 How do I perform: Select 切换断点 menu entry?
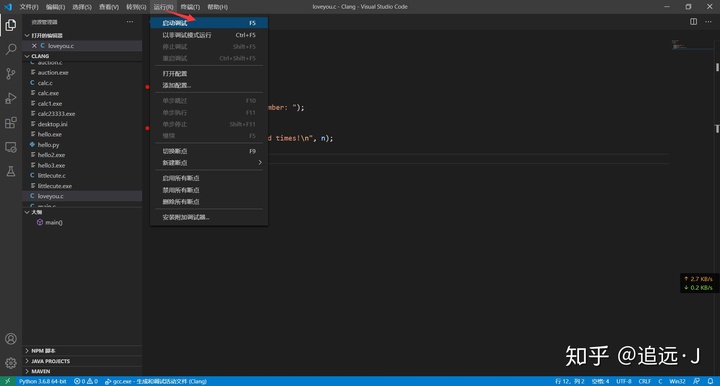[x=209, y=151]
